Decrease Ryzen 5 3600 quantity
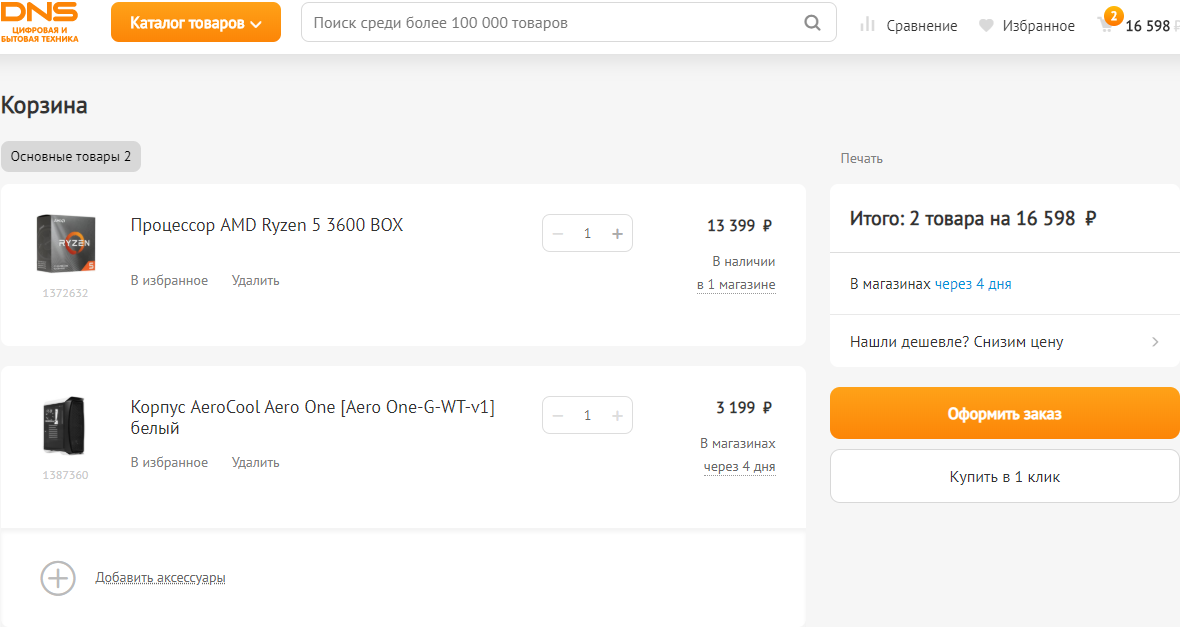This screenshot has height=627, width=1180. coord(558,234)
